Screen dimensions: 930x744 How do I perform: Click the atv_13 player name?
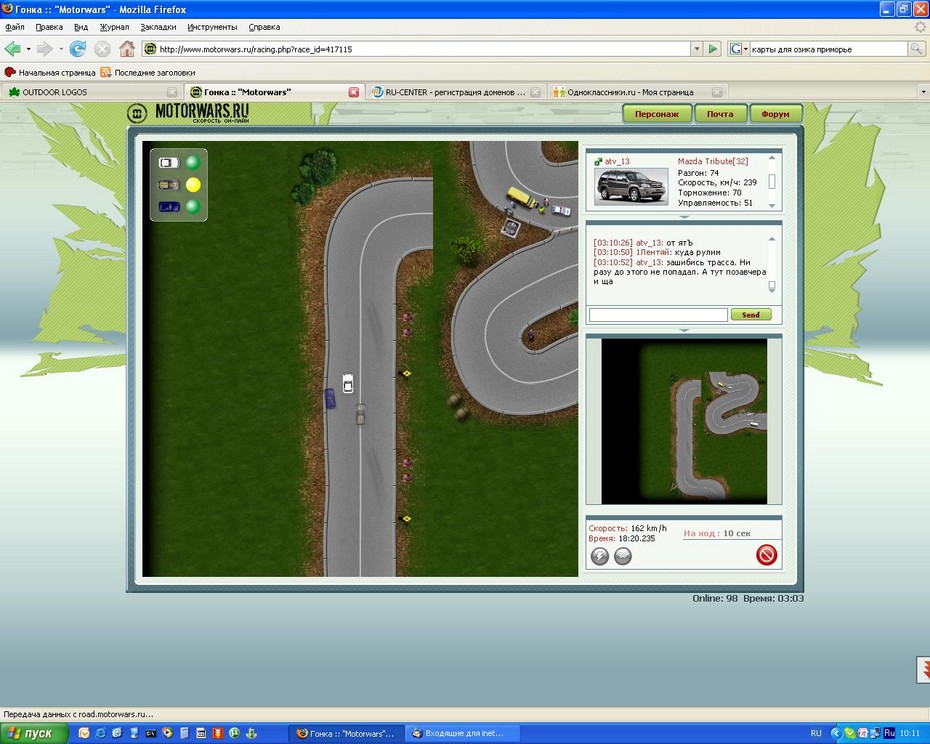tap(616, 161)
